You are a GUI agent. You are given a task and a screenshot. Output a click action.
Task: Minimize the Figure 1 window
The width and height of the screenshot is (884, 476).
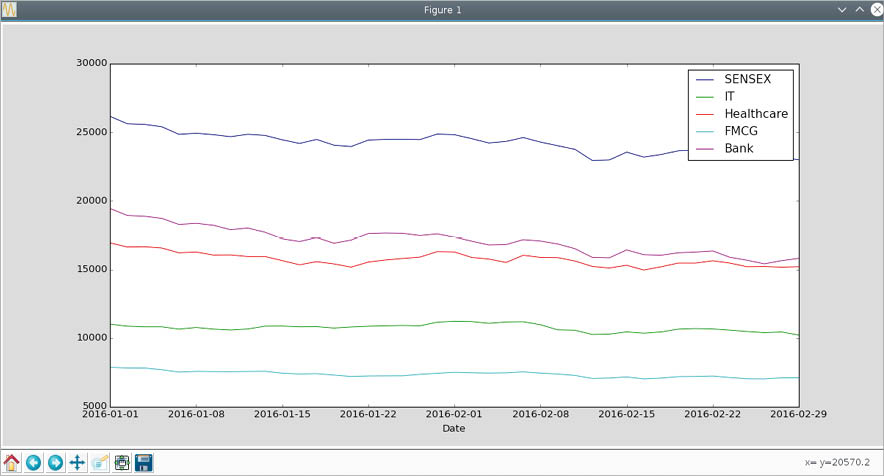click(843, 9)
